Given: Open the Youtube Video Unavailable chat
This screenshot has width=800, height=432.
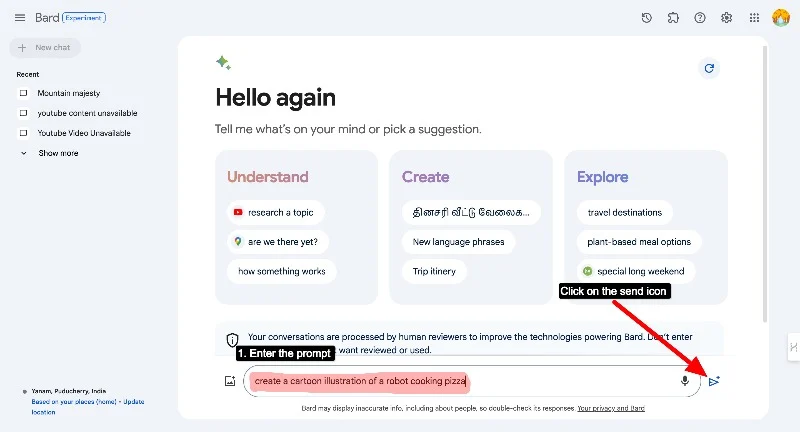Looking at the screenshot, I should (83, 133).
